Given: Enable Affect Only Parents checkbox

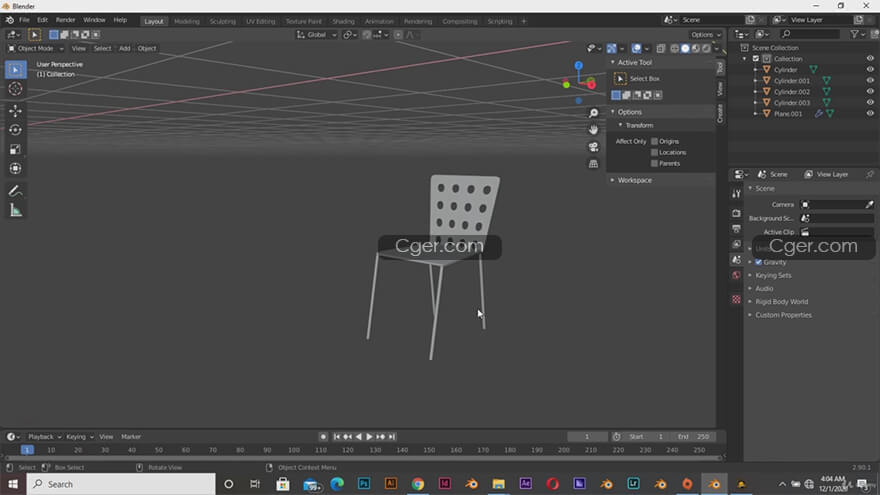Looking at the screenshot, I should pos(654,163).
